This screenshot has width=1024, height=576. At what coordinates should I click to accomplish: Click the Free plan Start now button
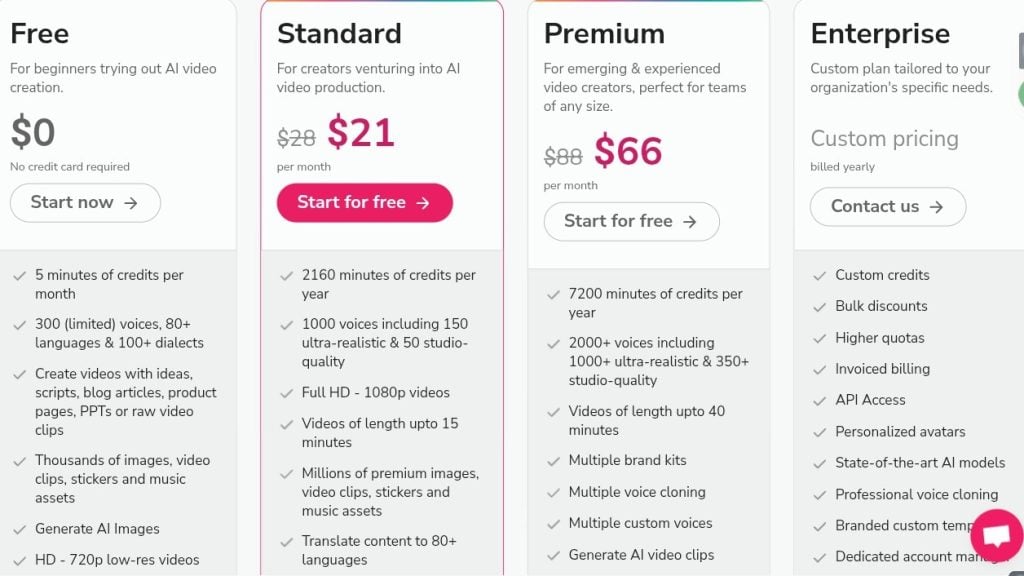(x=85, y=203)
